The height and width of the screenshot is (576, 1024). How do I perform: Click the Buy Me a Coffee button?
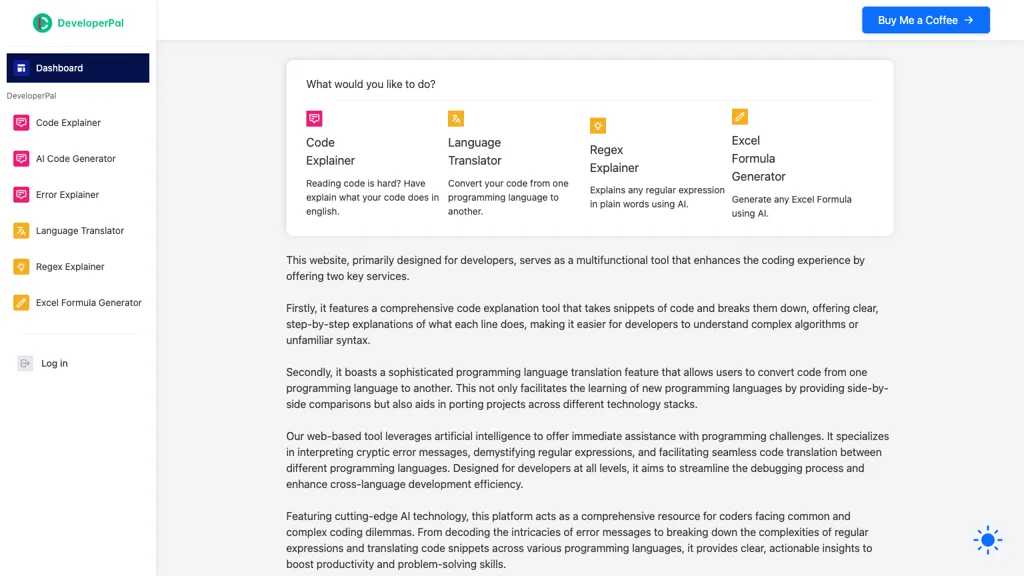[x=925, y=19]
